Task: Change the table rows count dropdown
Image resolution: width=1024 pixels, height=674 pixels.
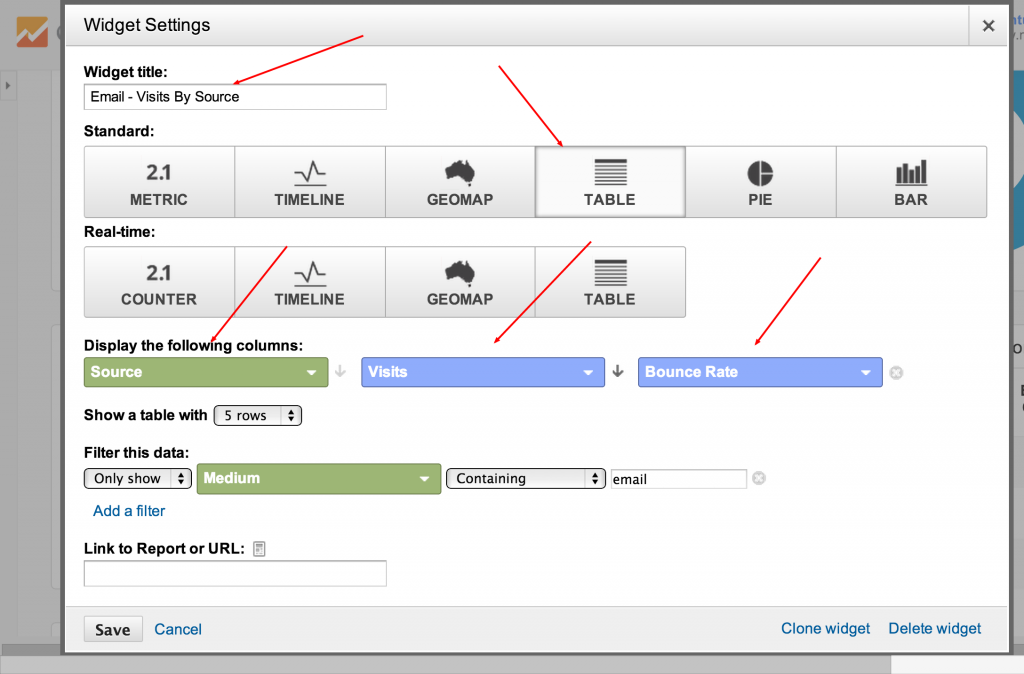Action: [257, 415]
